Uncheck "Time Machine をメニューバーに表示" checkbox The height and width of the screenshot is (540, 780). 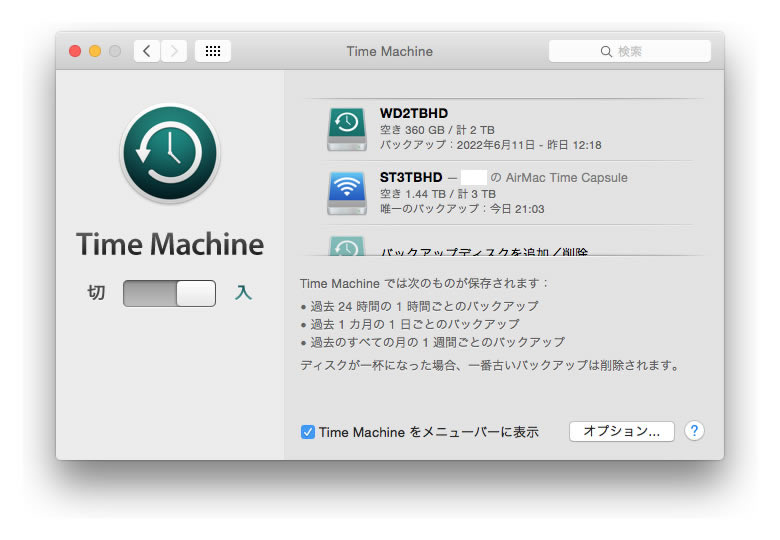pos(308,432)
